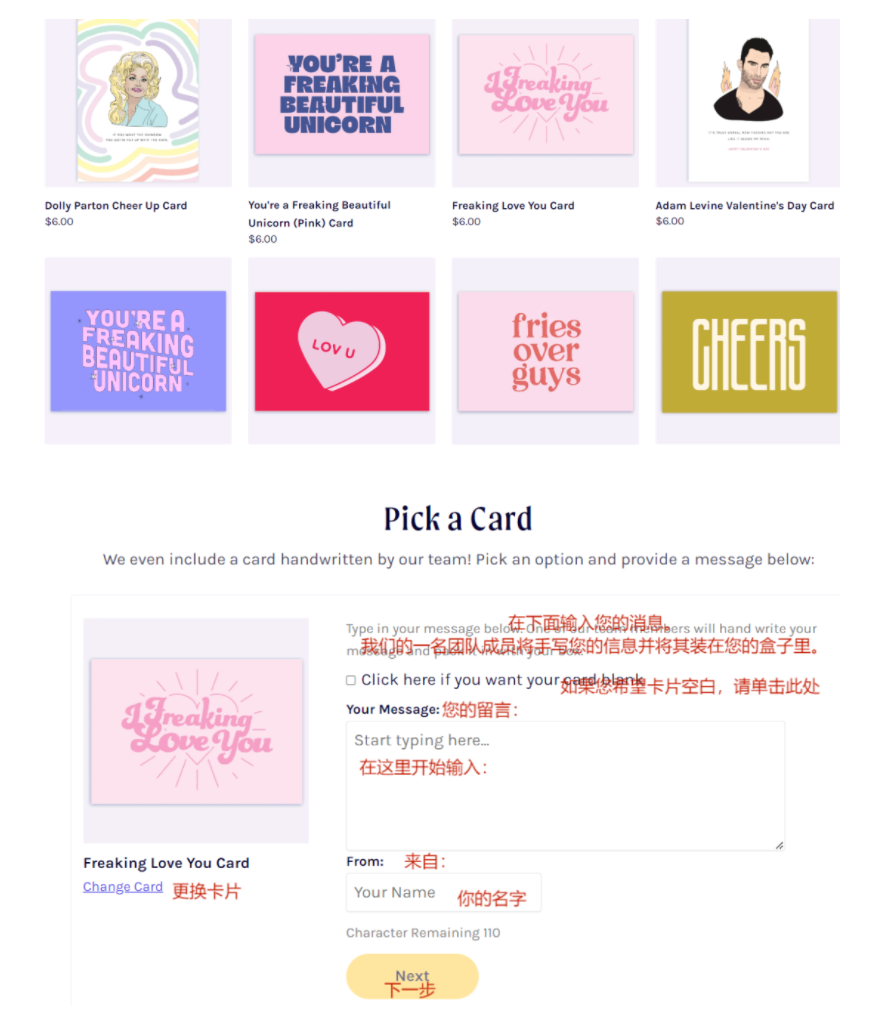
Task: Open You're a Freaking Beautiful Unicorn title
Action: [x=319, y=214]
